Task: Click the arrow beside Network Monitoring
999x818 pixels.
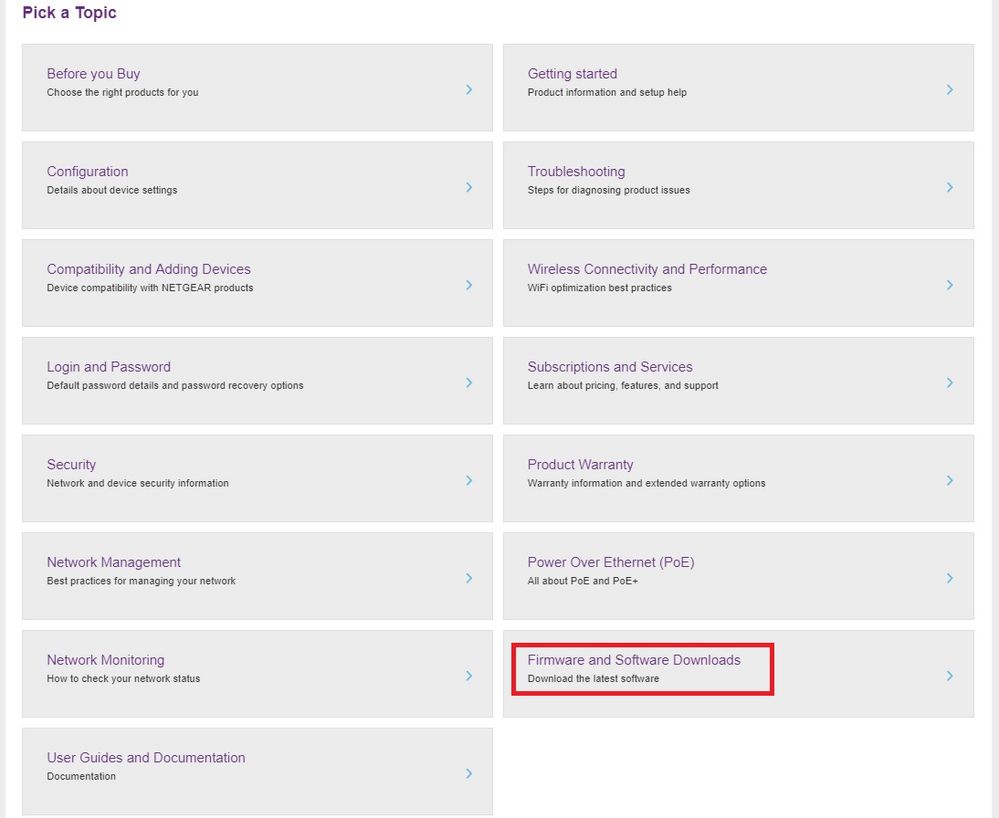Action: click(x=468, y=676)
